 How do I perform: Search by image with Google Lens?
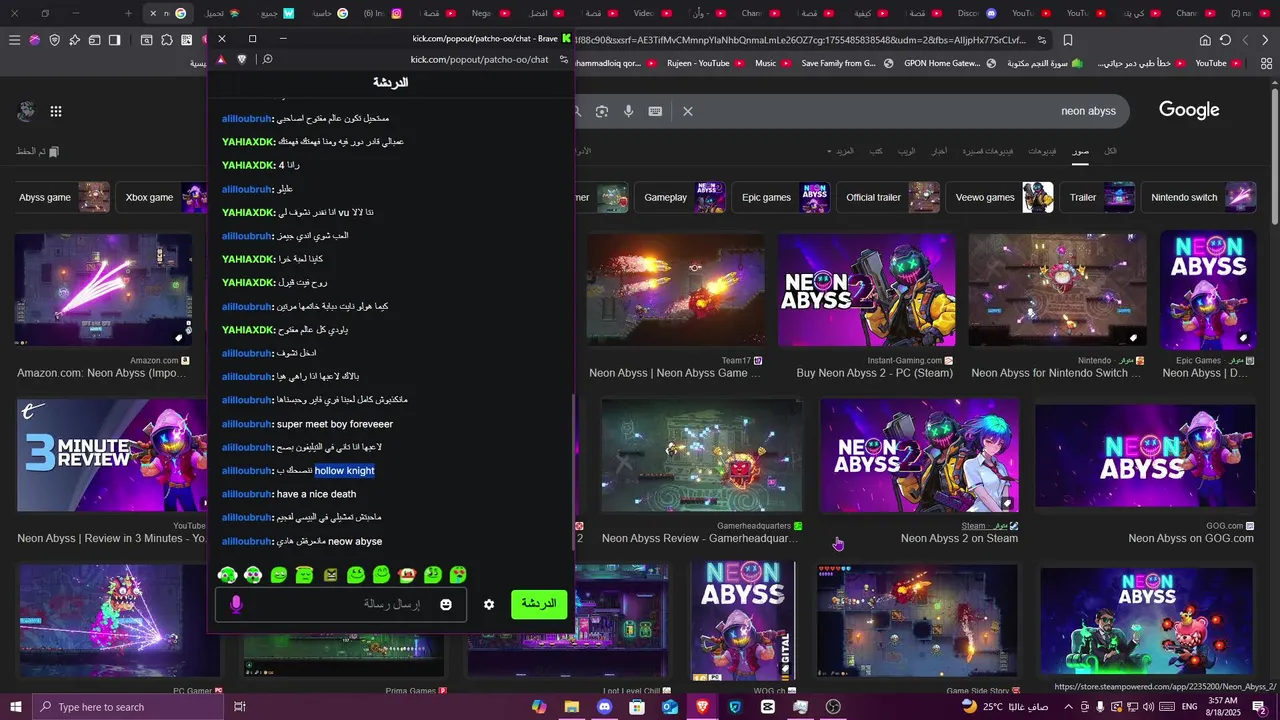click(602, 111)
